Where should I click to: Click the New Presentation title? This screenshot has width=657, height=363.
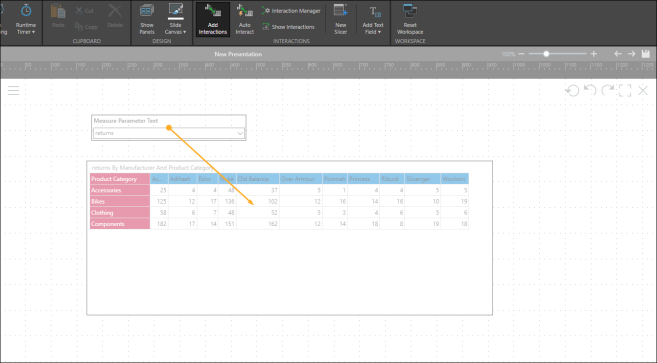click(238, 54)
